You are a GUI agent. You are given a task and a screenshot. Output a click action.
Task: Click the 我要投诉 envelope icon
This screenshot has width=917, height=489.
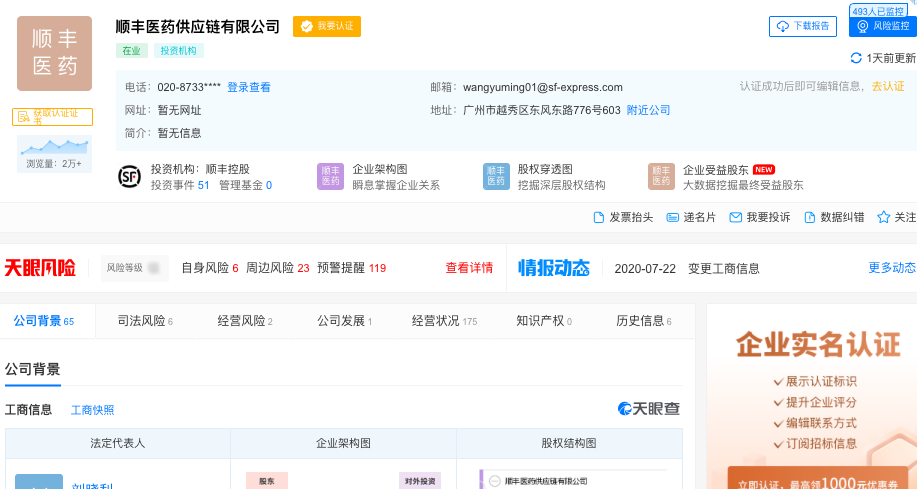point(736,218)
